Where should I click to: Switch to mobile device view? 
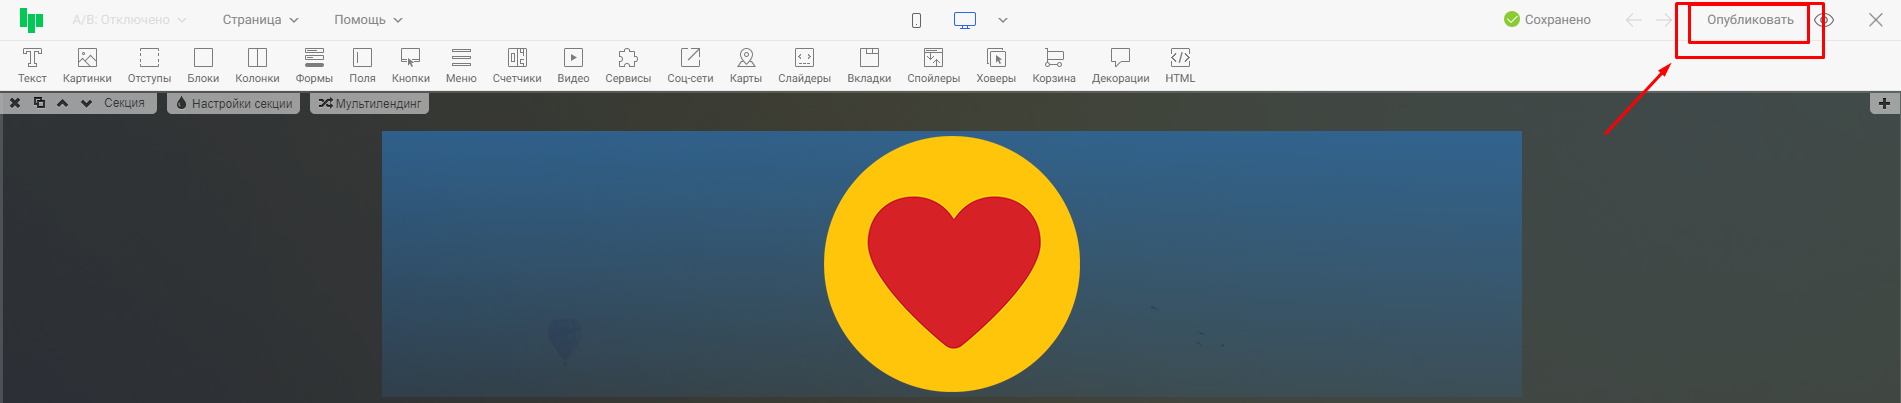916,20
